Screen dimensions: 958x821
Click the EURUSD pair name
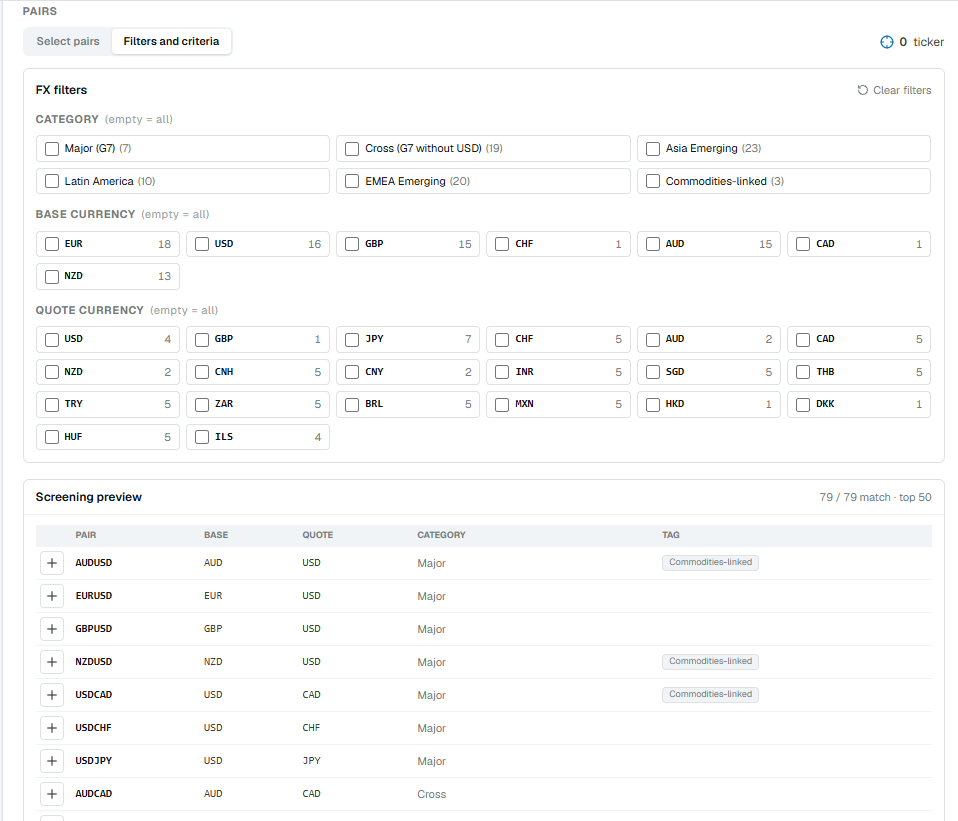[x=93, y=596]
